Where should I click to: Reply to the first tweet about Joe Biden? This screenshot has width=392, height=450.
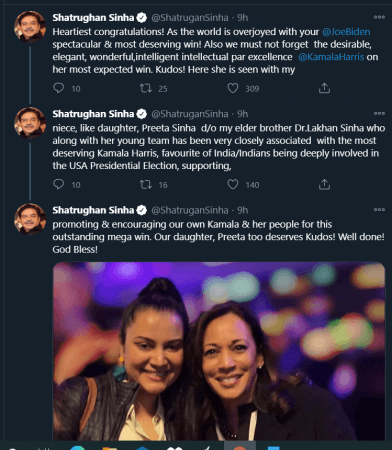point(59,88)
